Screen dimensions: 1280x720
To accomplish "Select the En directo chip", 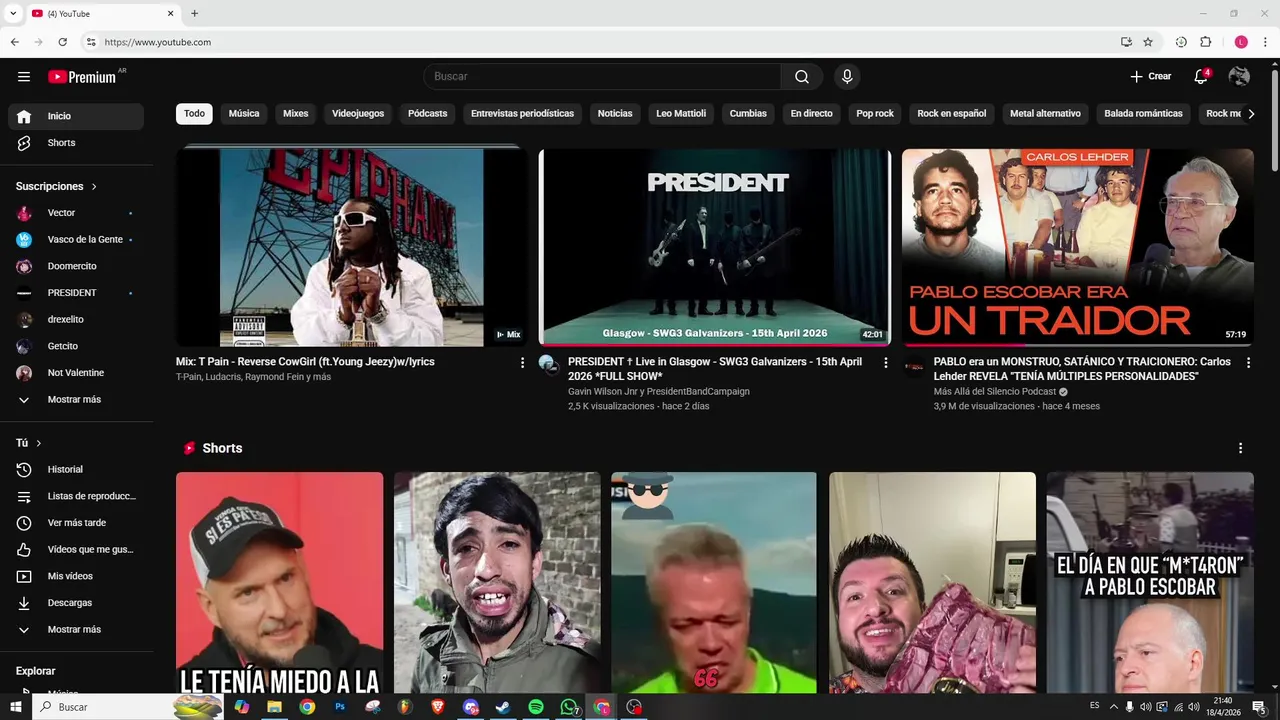I will pos(811,114).
